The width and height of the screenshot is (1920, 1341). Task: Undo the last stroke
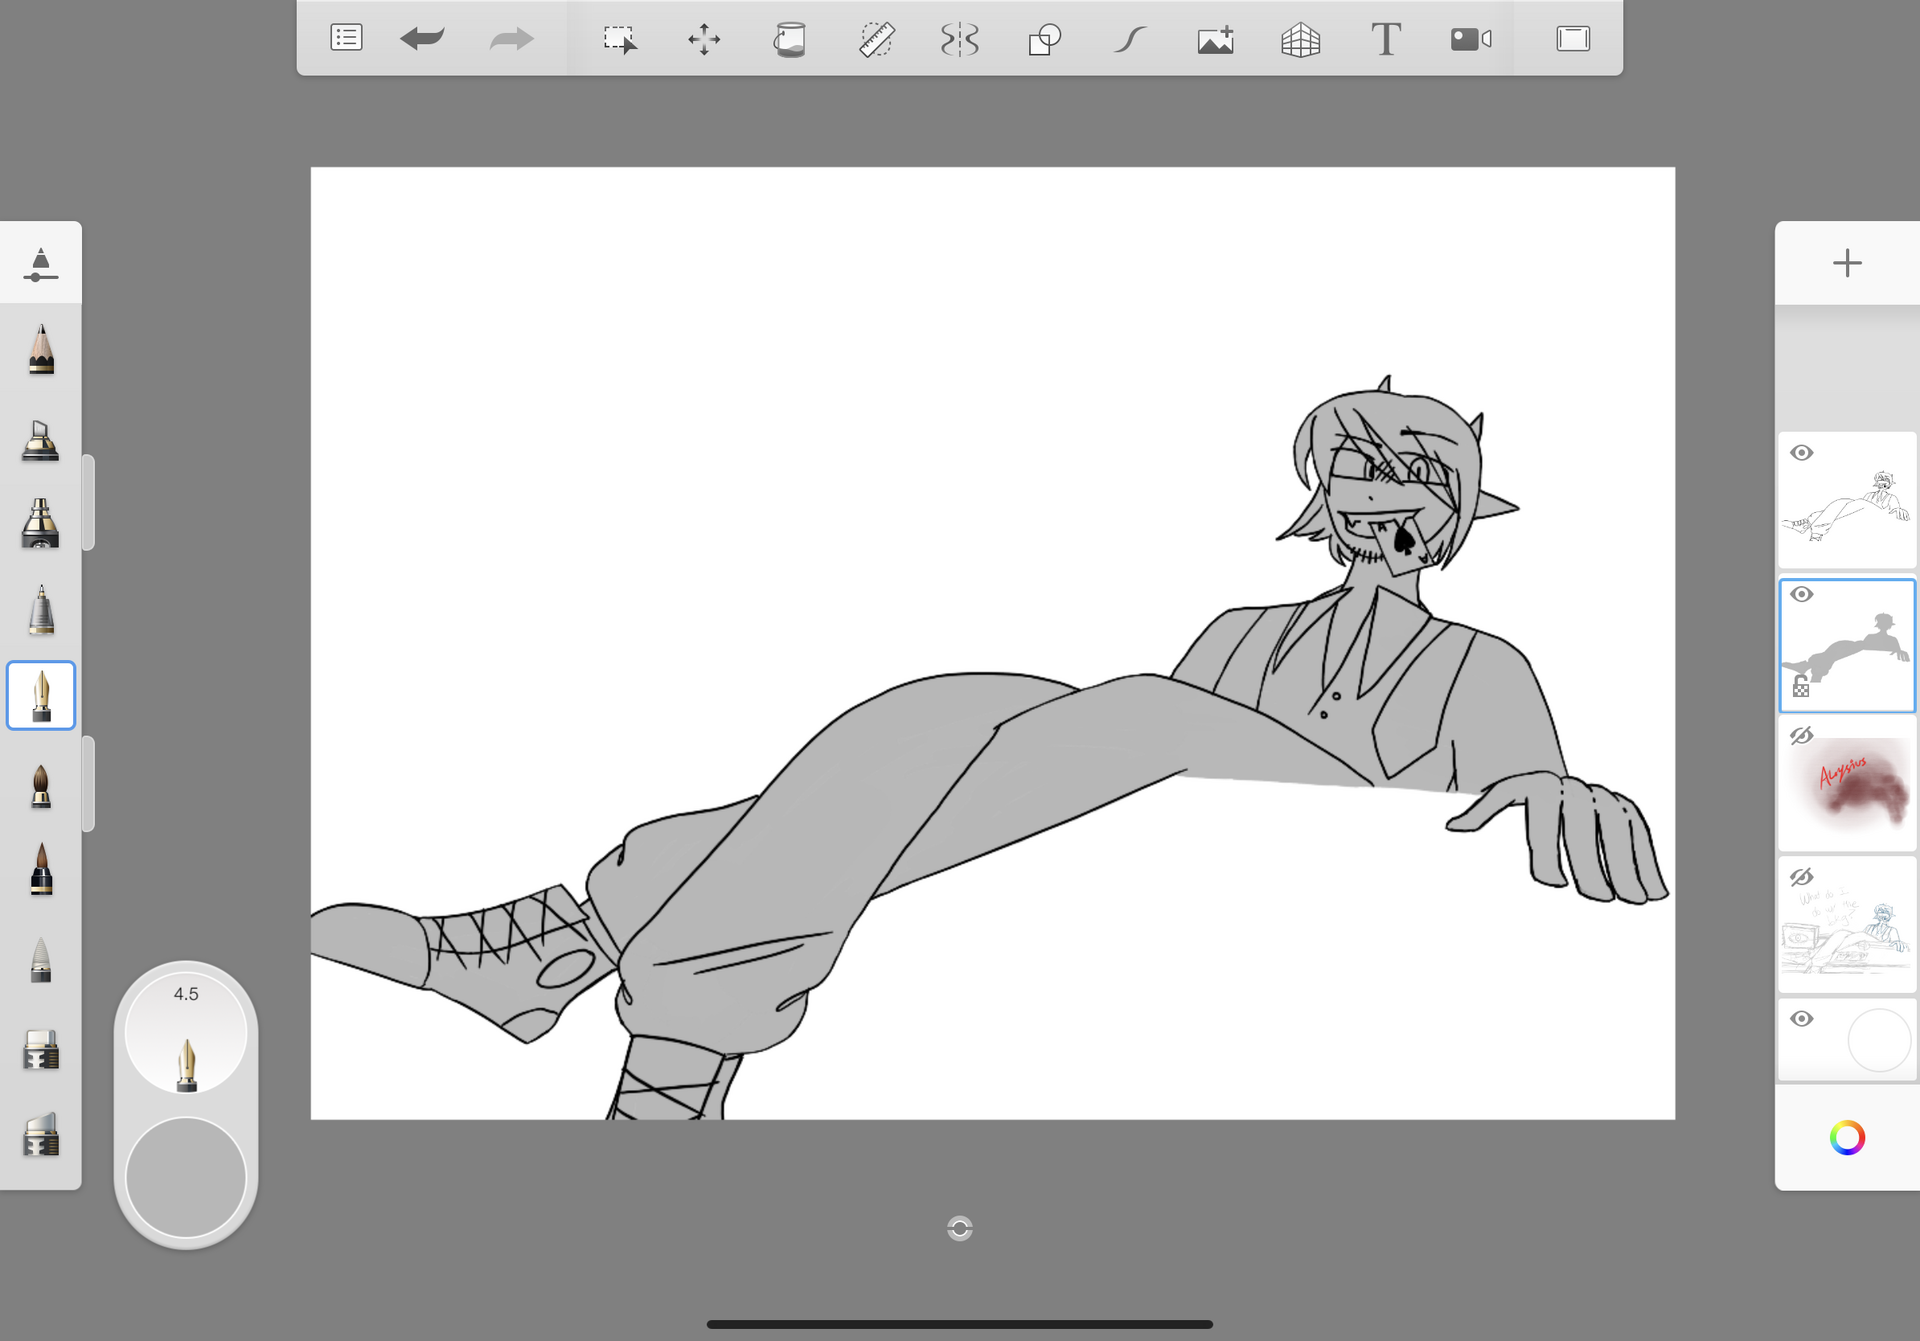pyautogui.click(x=422, y=39)
